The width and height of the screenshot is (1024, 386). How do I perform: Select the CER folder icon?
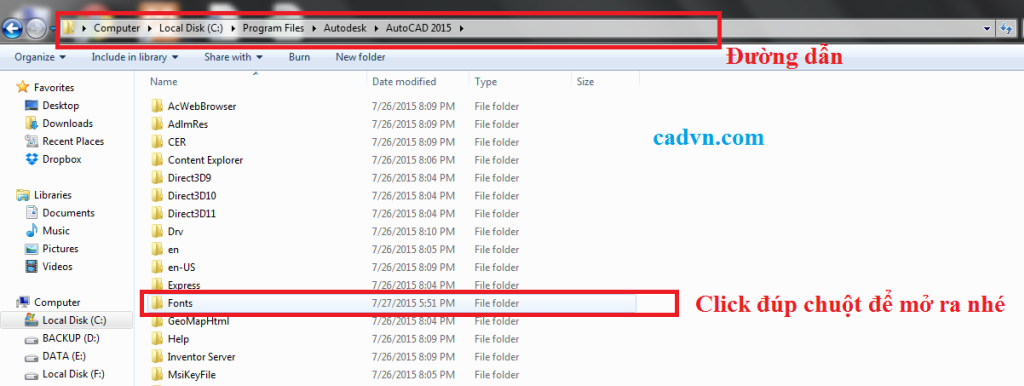click(x=157, y=142)
